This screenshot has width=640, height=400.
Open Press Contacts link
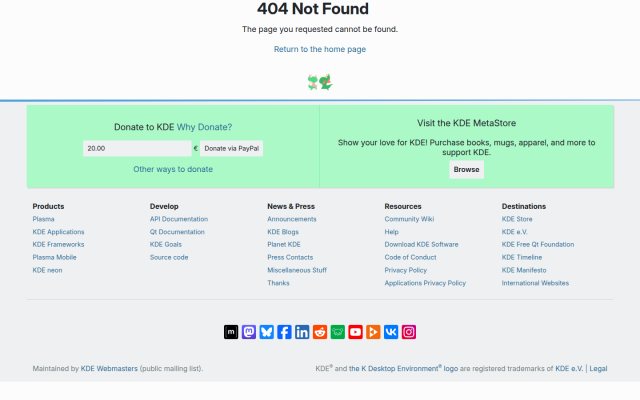coord(290,257)
